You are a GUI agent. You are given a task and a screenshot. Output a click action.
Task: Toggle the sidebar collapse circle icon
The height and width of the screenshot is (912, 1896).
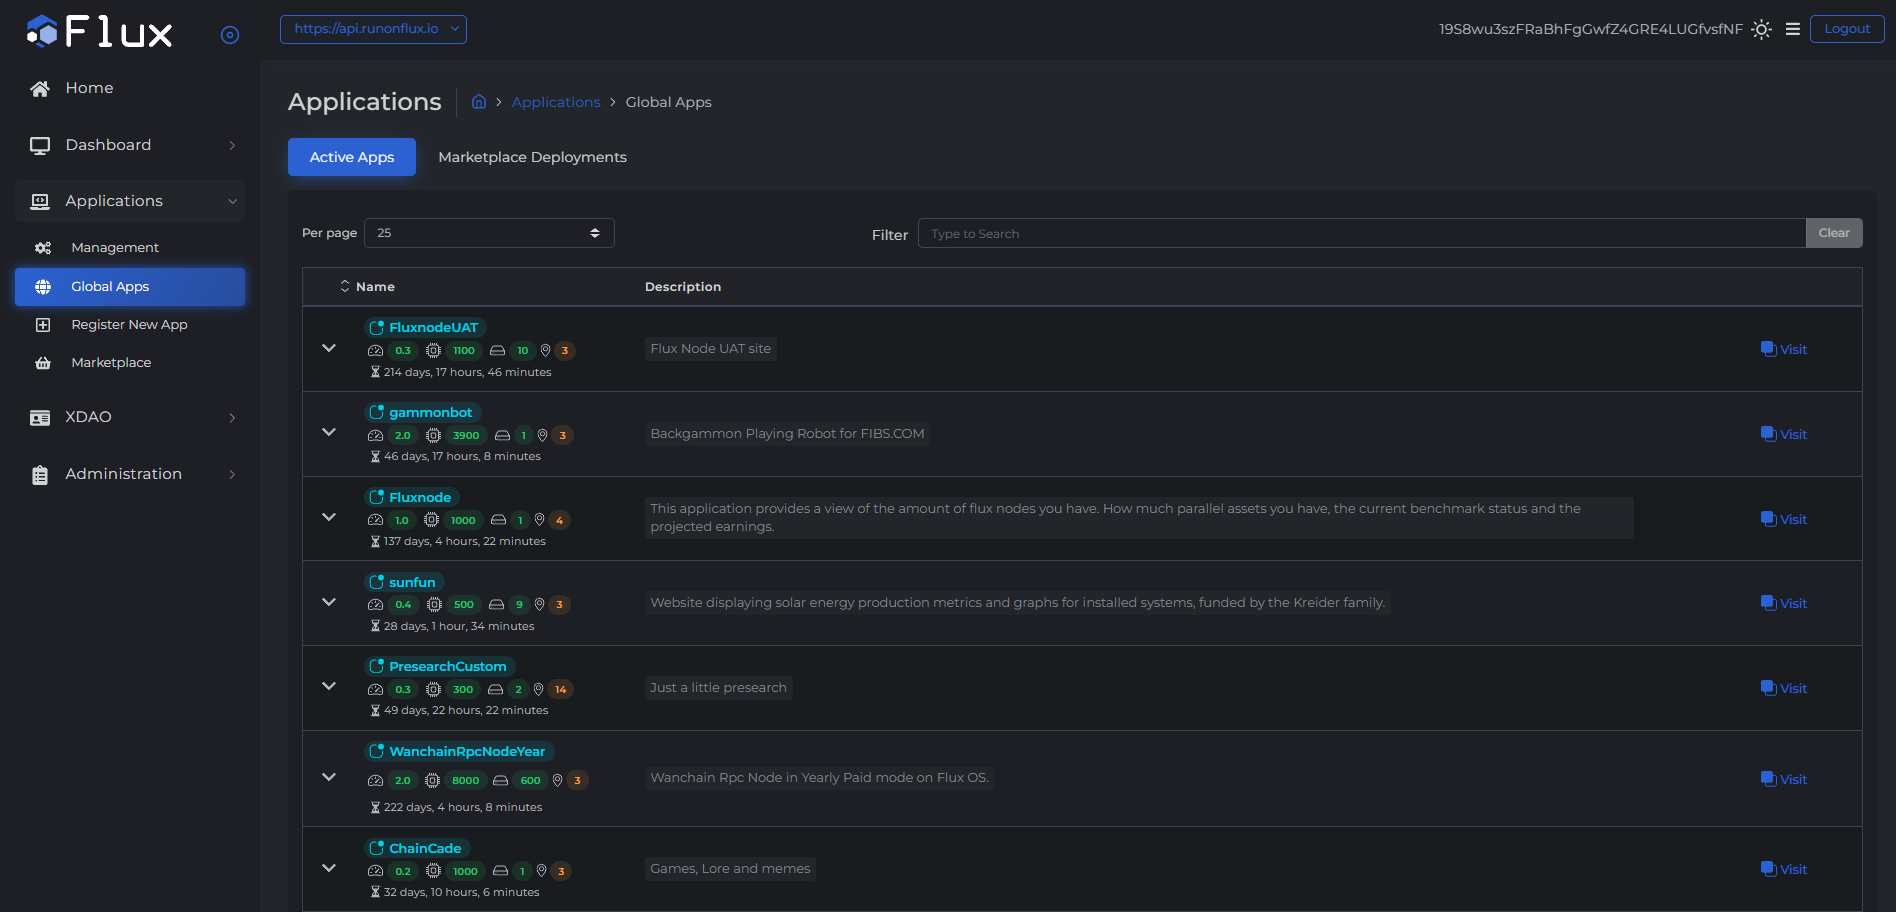(230, 35)
